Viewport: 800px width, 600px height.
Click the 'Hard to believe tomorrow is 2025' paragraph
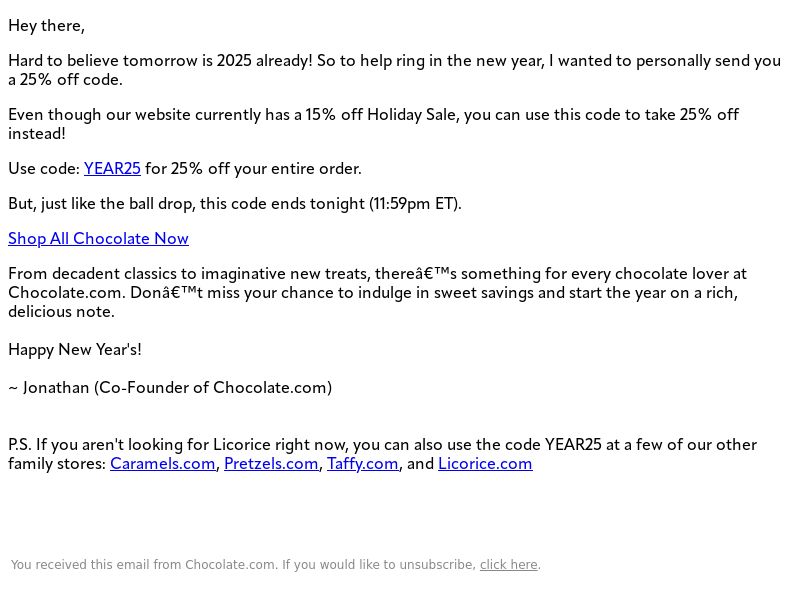pyautogui.click(x=394, y=70)
